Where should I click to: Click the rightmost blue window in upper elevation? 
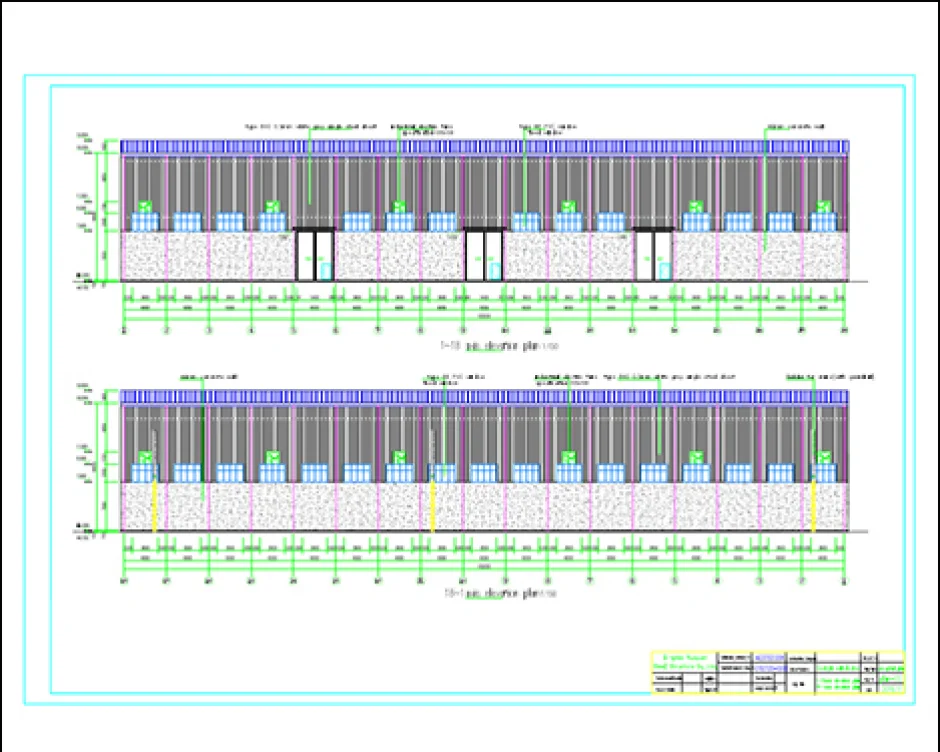[x=824, y=222]
